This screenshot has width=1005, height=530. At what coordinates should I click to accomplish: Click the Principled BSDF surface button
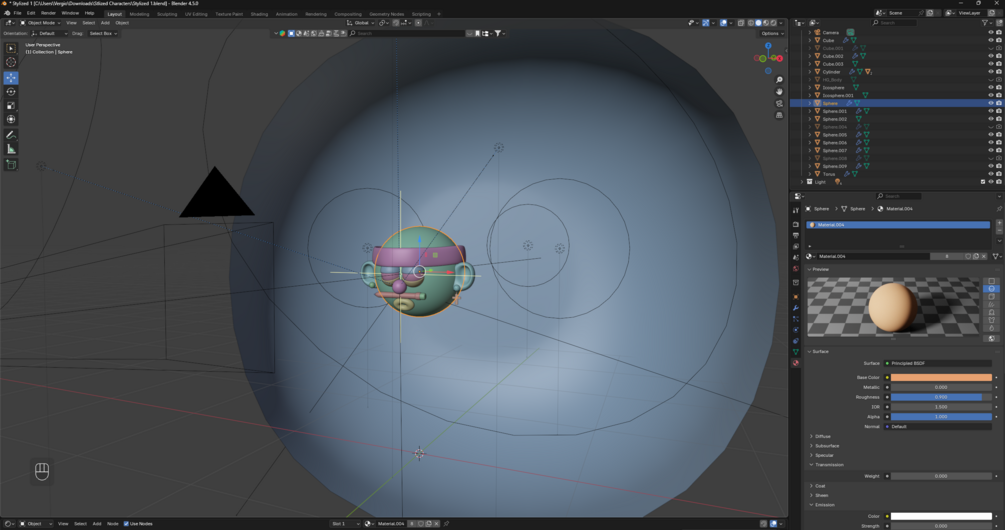click(938, 363)
